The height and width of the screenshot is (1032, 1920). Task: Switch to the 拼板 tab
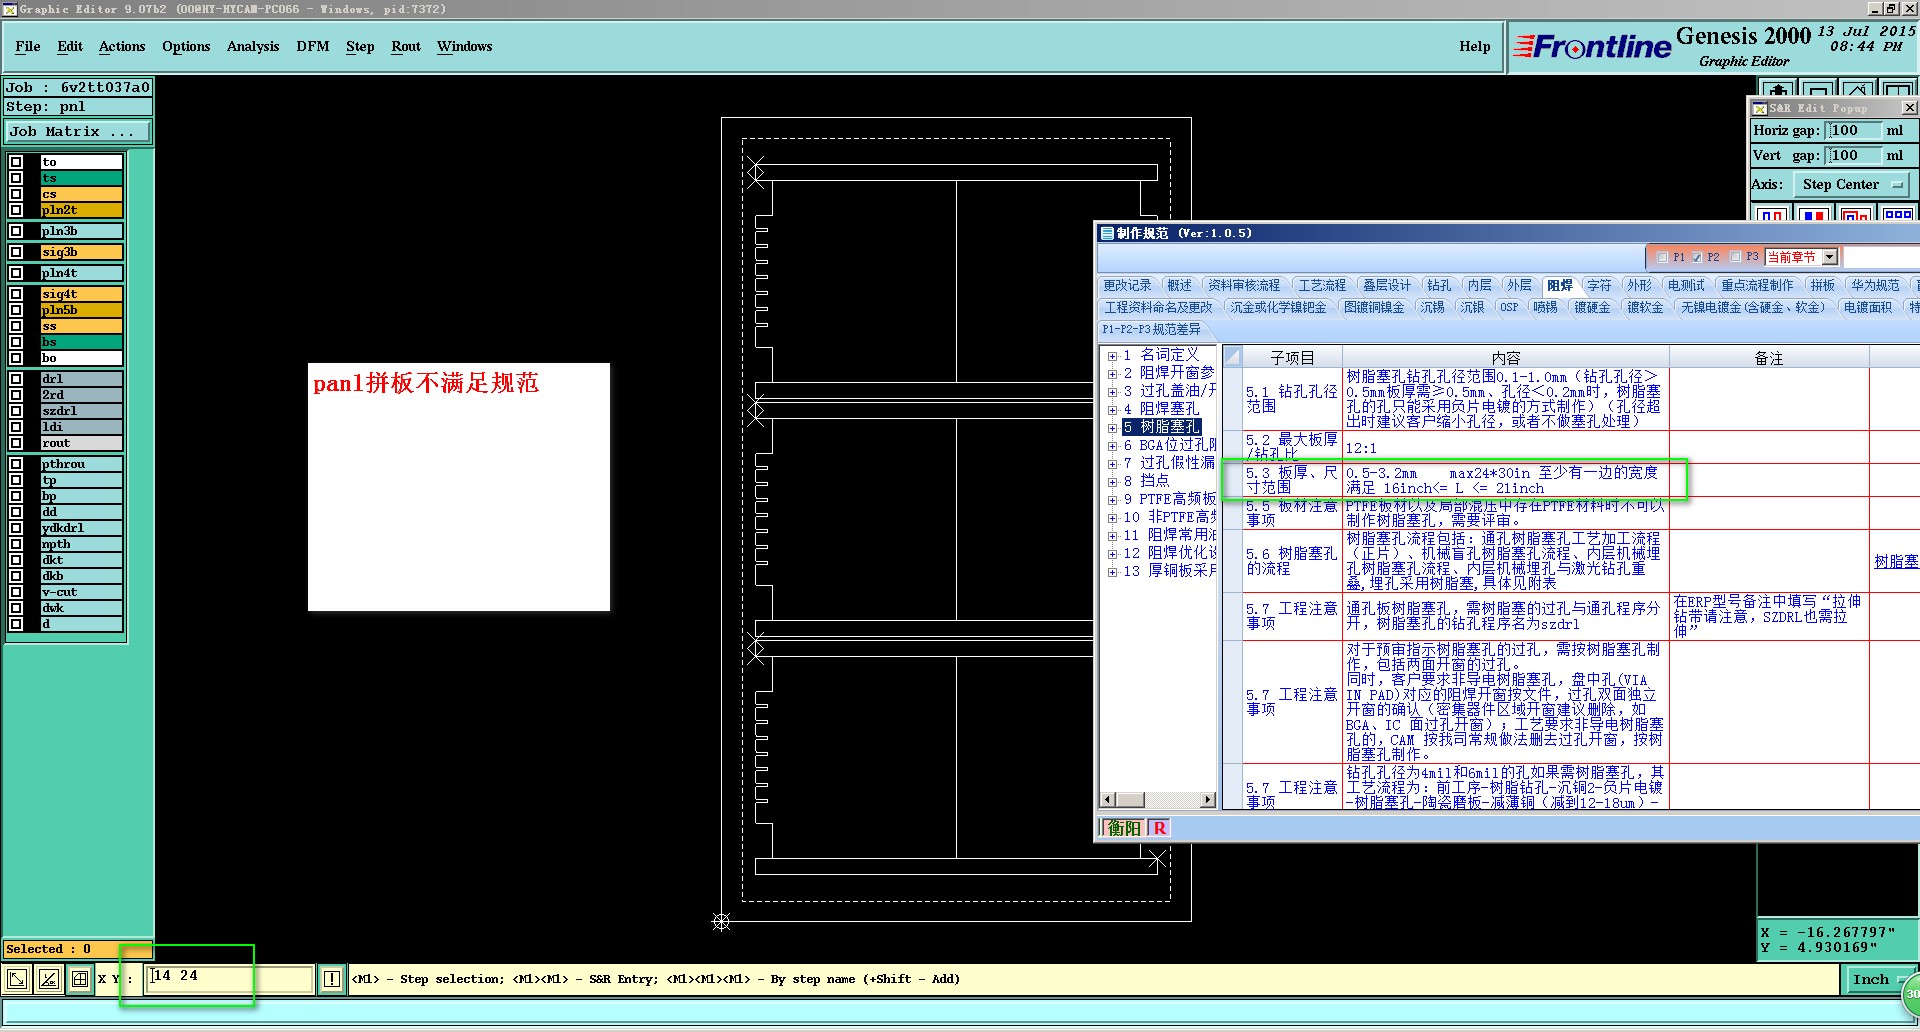[x=1823, y=285]
